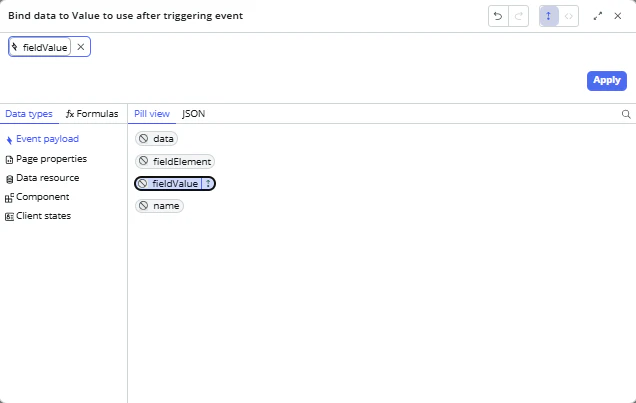This screenshot has width=636, height=403.
Task: Click the undo arrow icon
Action: pos(498,16)
